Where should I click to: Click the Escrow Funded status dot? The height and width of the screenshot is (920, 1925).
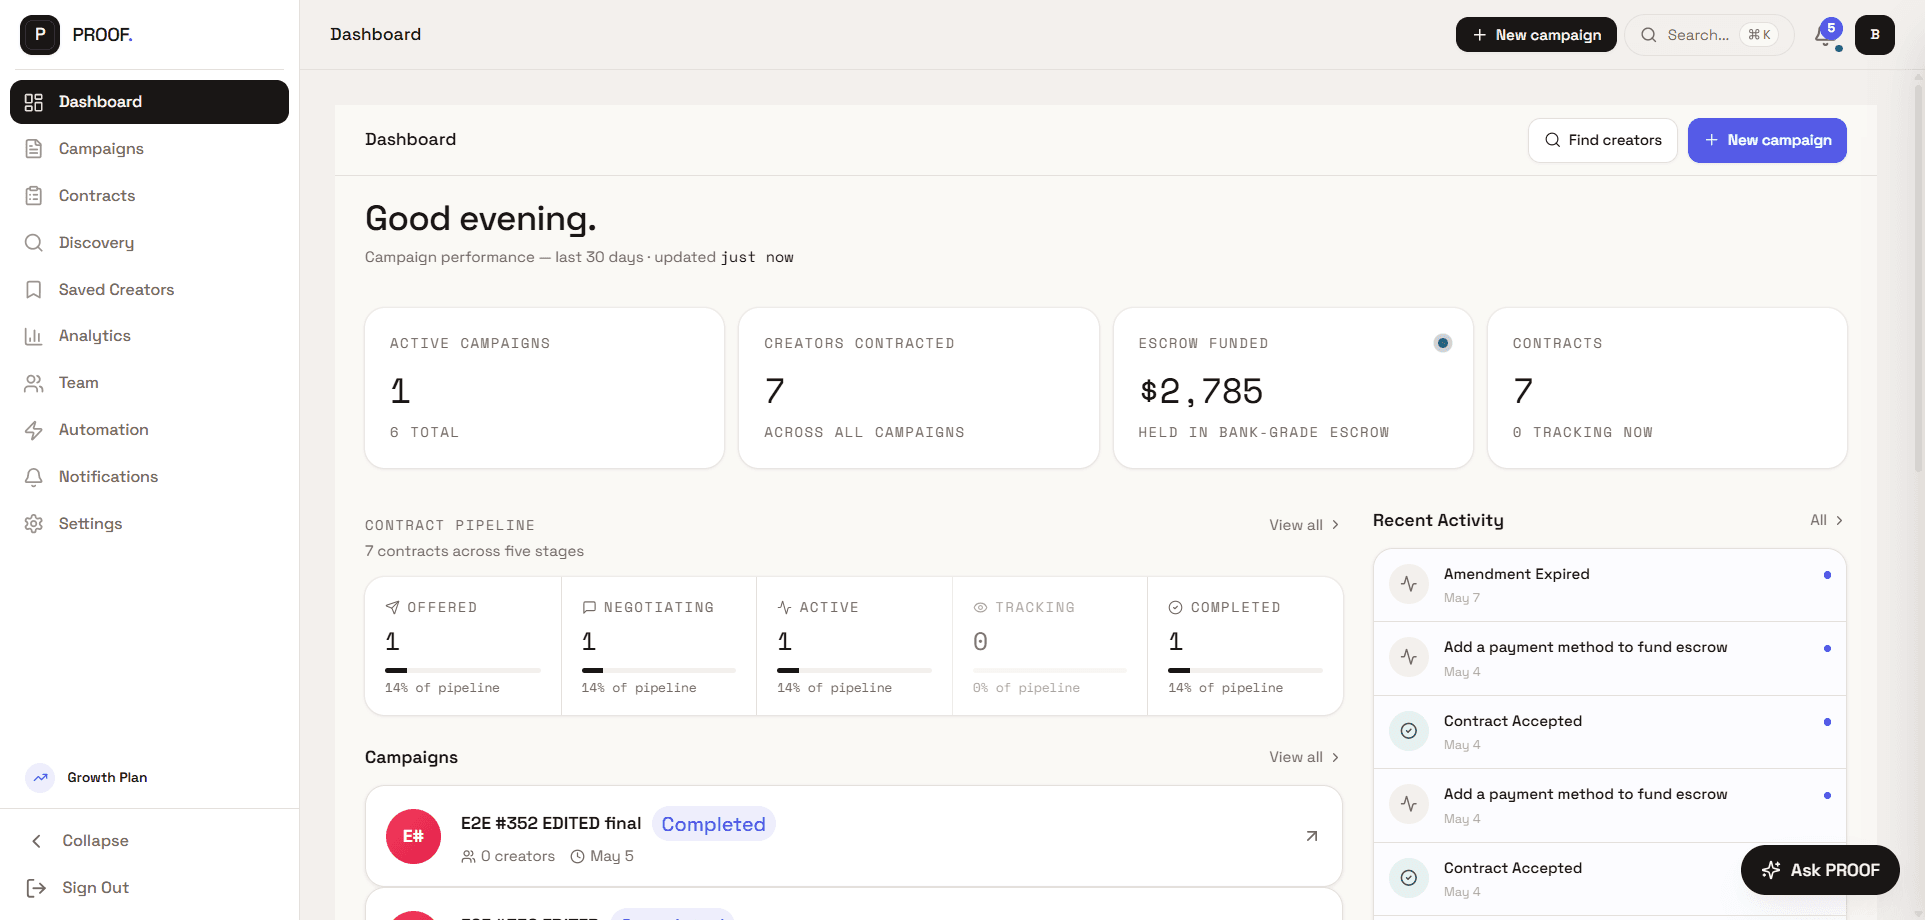coord(1443,343)
